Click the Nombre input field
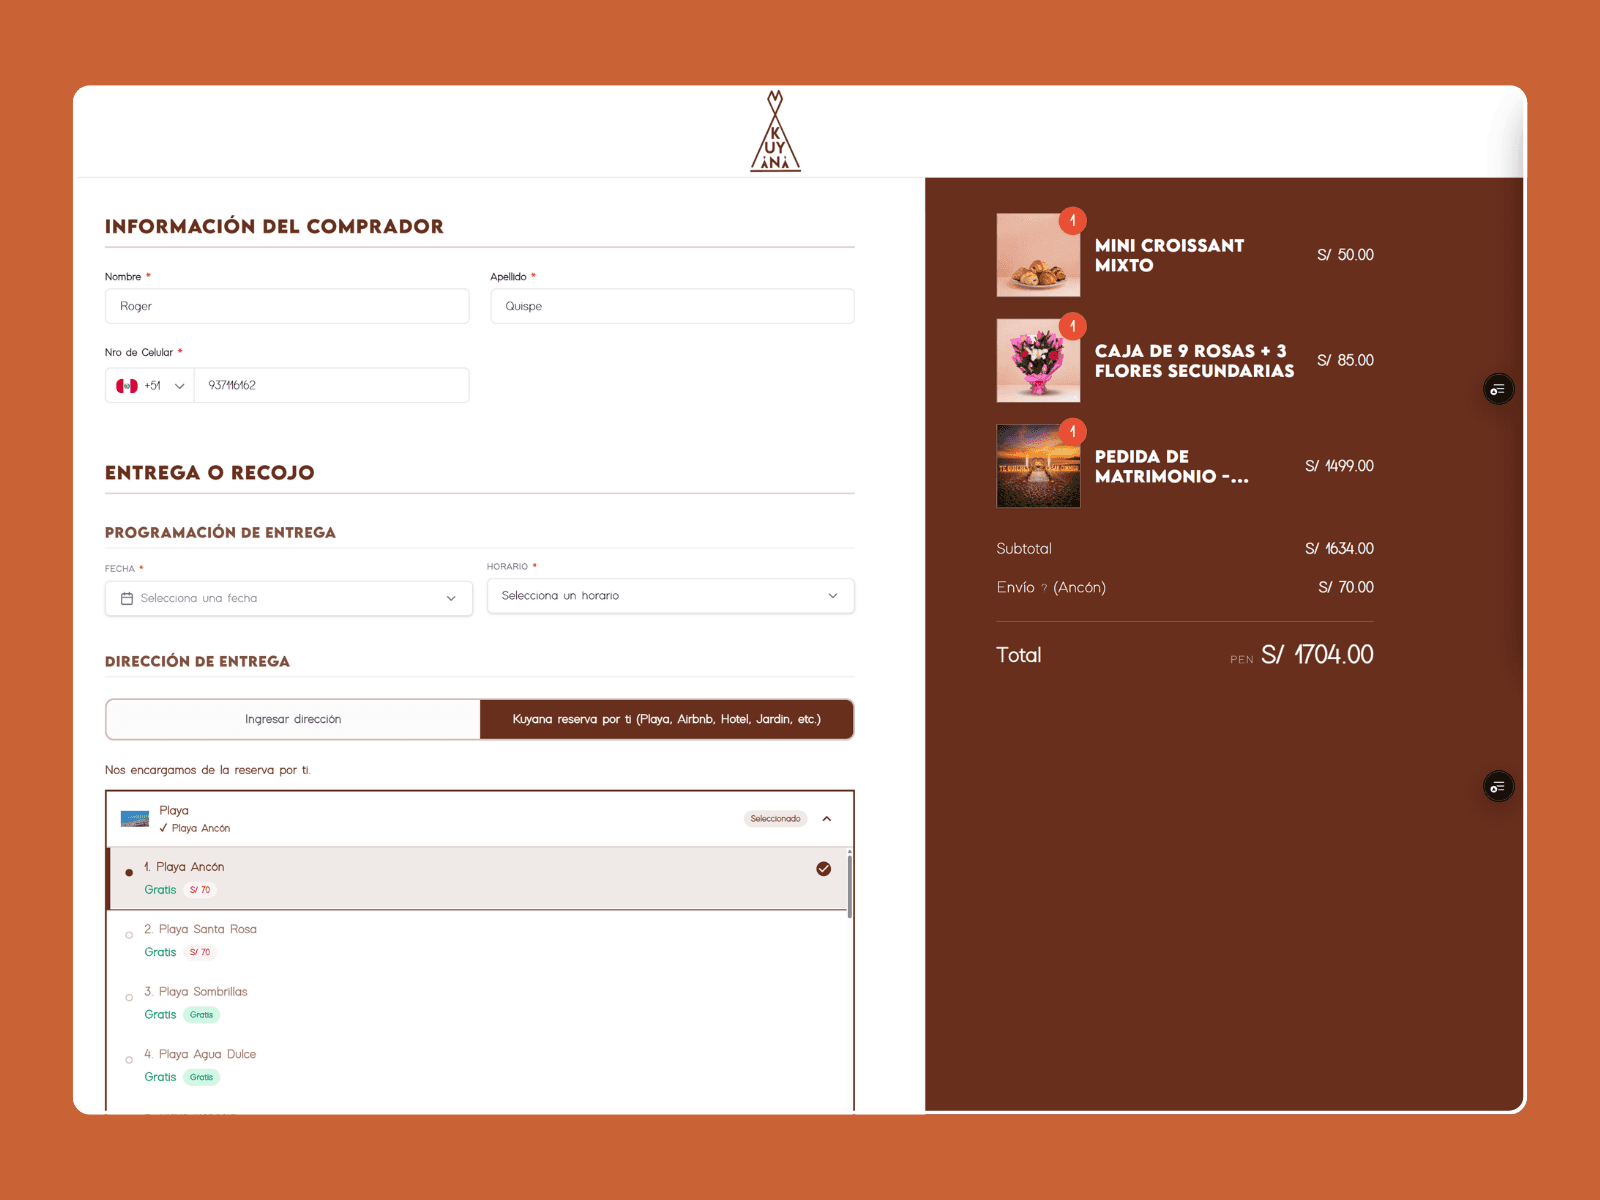This screenshot has height=1200, width=1600. (287, 306)
